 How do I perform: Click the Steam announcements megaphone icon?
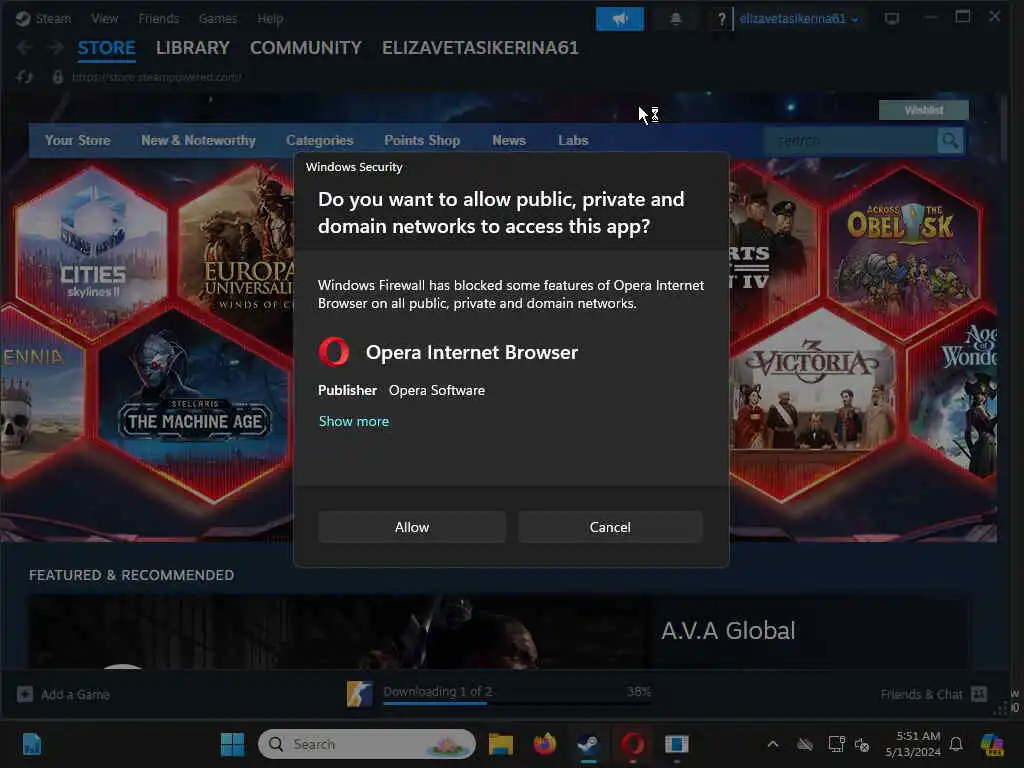pos(619,19)
